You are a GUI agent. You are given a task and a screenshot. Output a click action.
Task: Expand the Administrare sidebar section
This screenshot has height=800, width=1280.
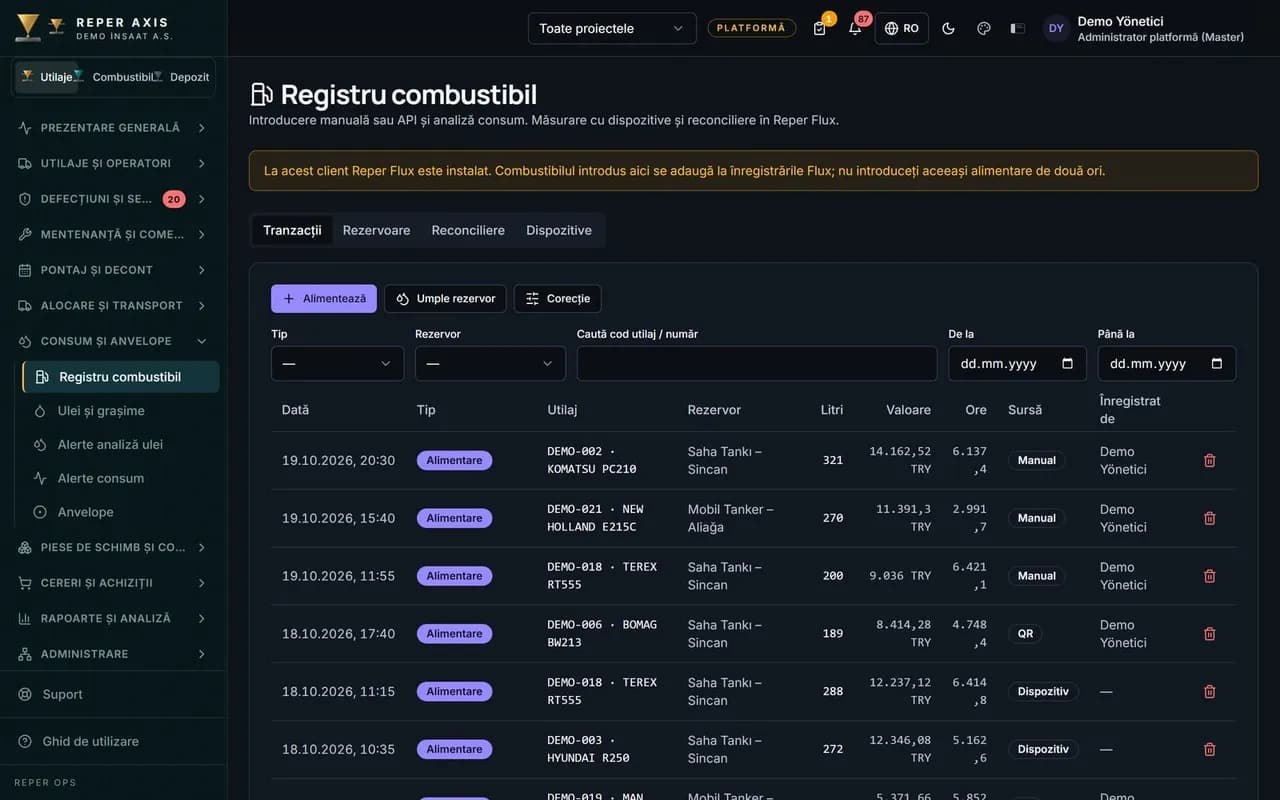pyautogui.click(x=114, y=654)
